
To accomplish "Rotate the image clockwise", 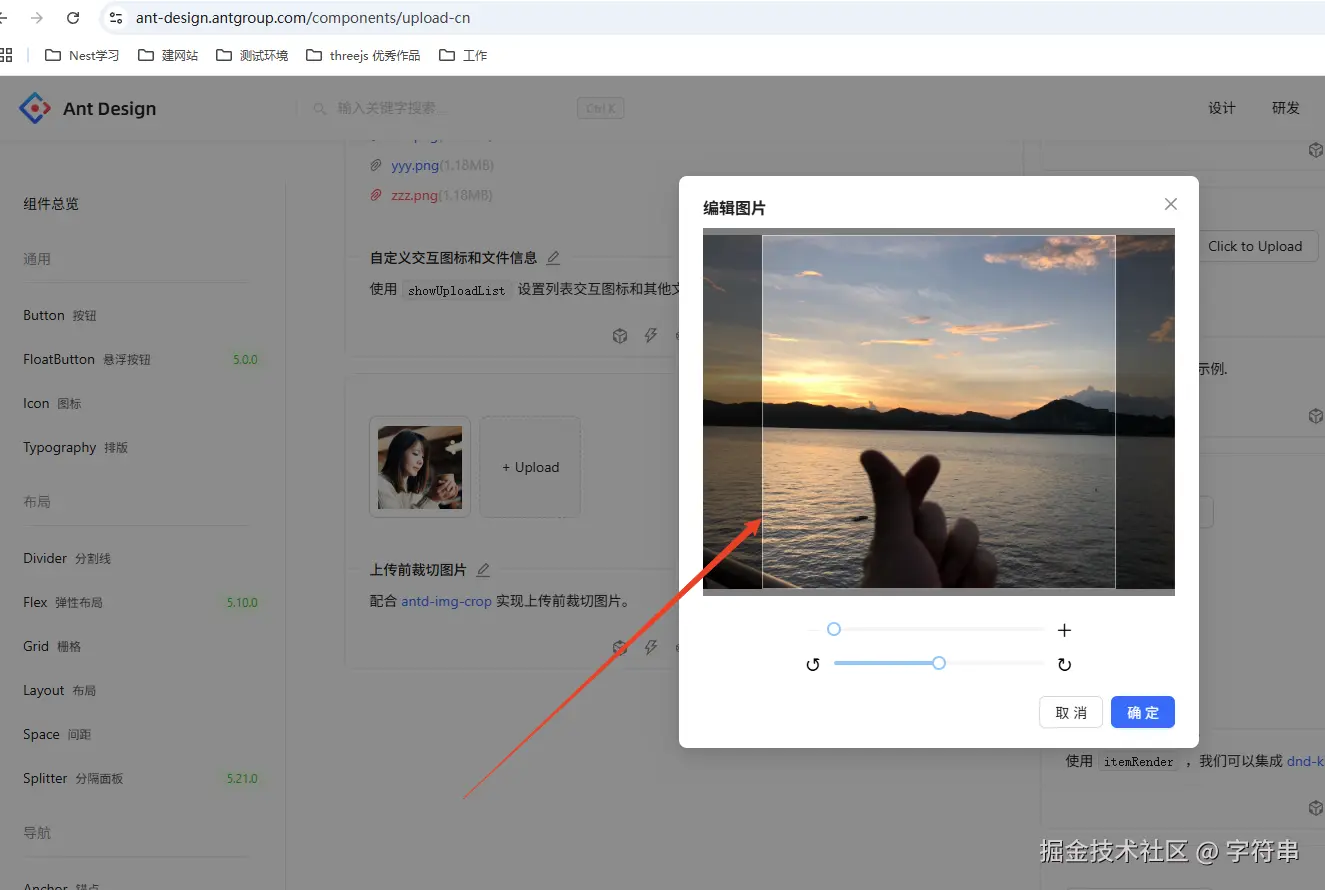I will 1064,663.
